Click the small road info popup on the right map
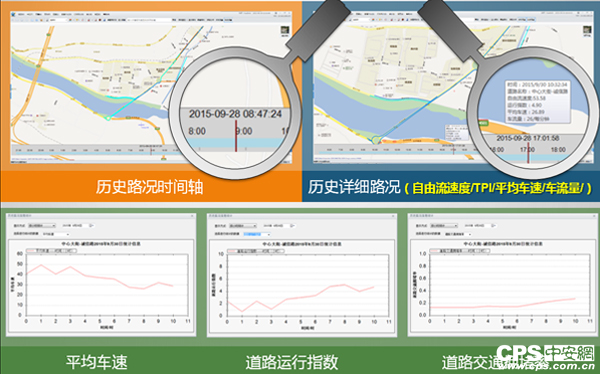This screenshot has width=600, height=374. click(x=456, y=132)
